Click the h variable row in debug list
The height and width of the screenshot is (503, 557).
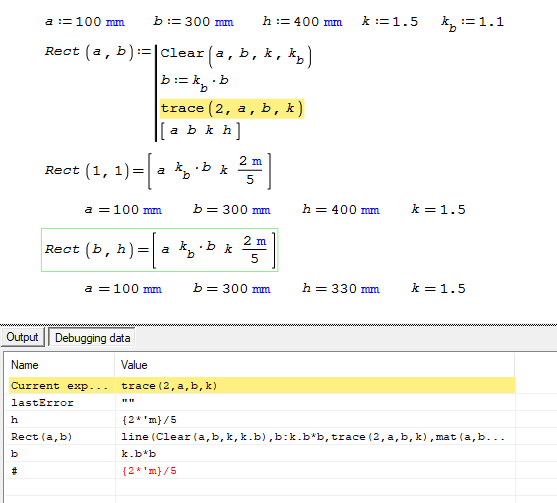pos(262,420)
